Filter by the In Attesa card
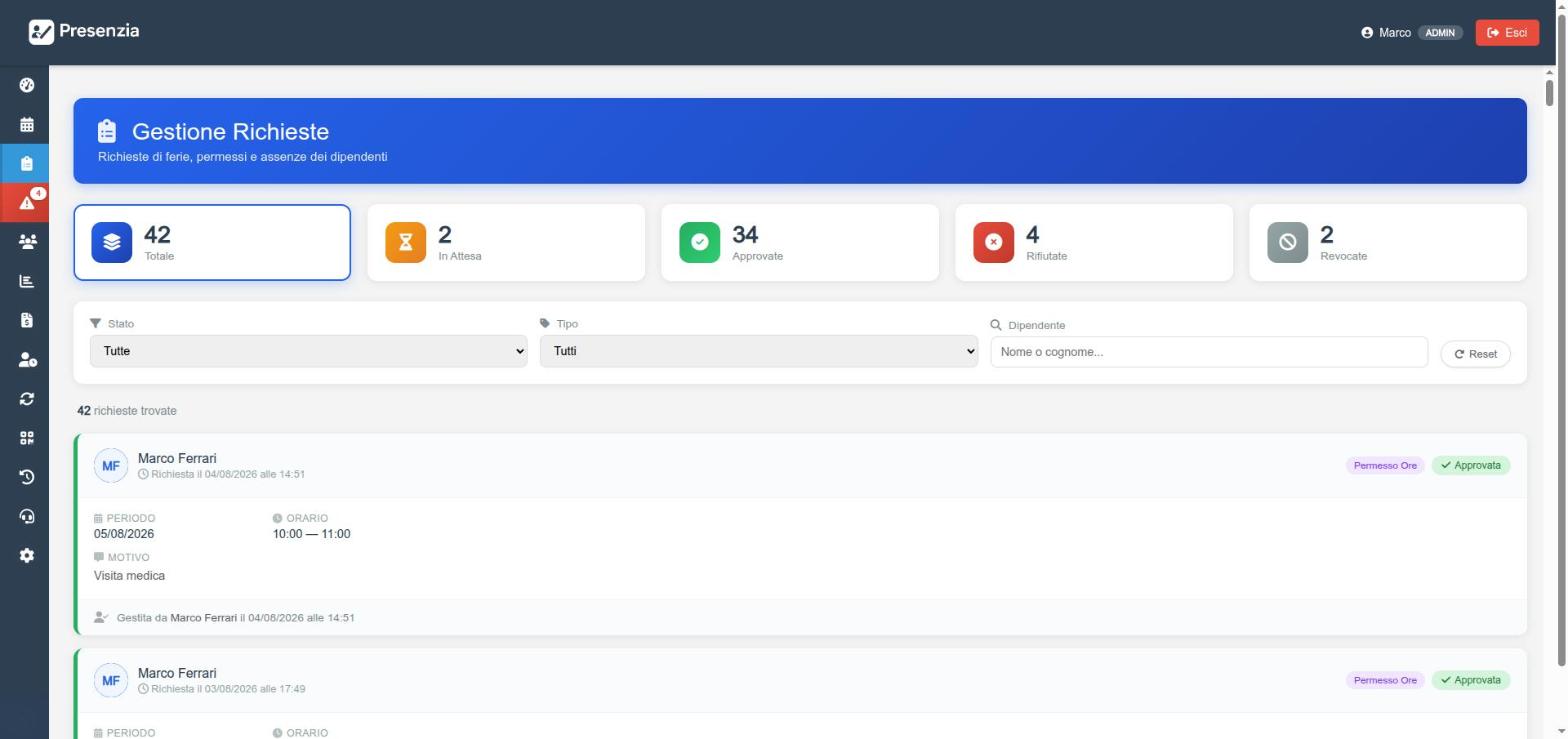This screenshot has height=739, width=1568. coord(506,242)
